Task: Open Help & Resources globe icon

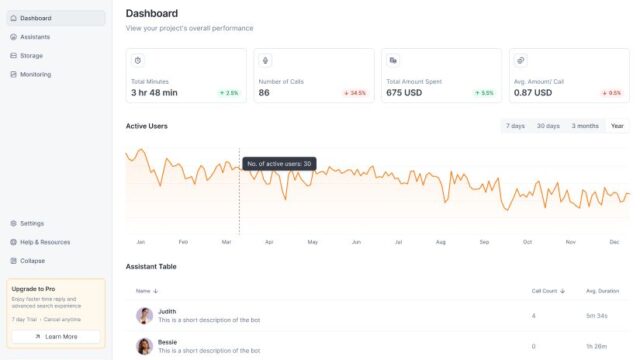Action: tap(13, 242)
